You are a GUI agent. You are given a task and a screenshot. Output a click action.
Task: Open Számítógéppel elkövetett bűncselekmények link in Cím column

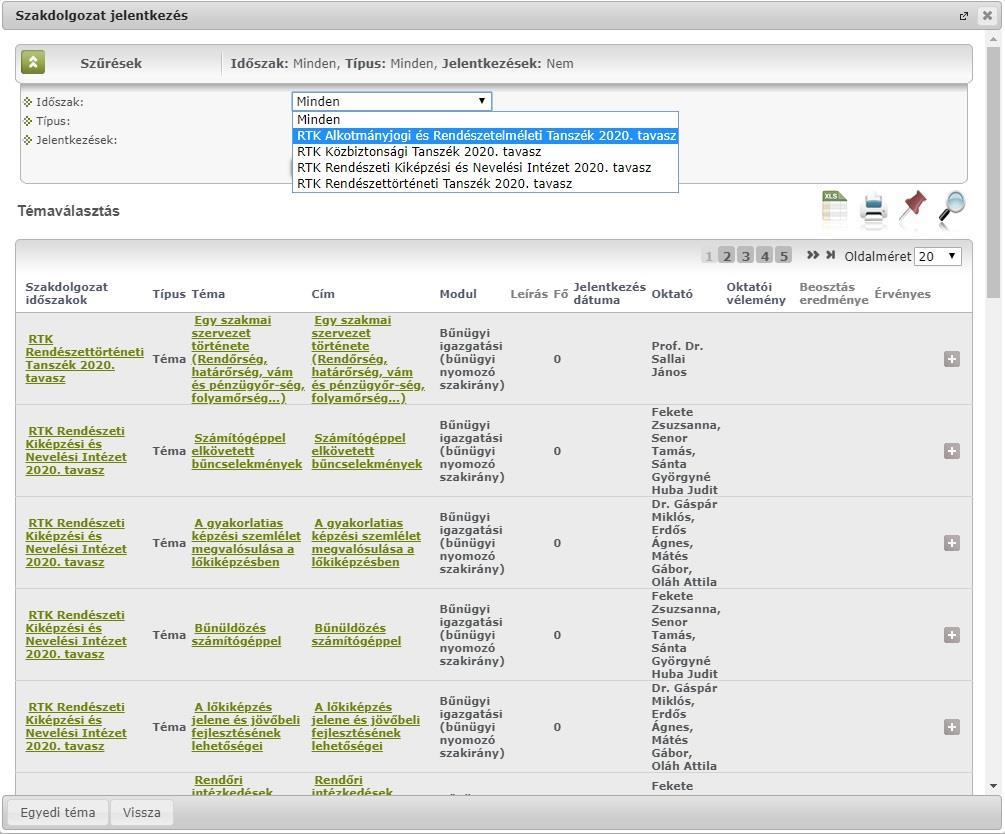coord(367,451)
